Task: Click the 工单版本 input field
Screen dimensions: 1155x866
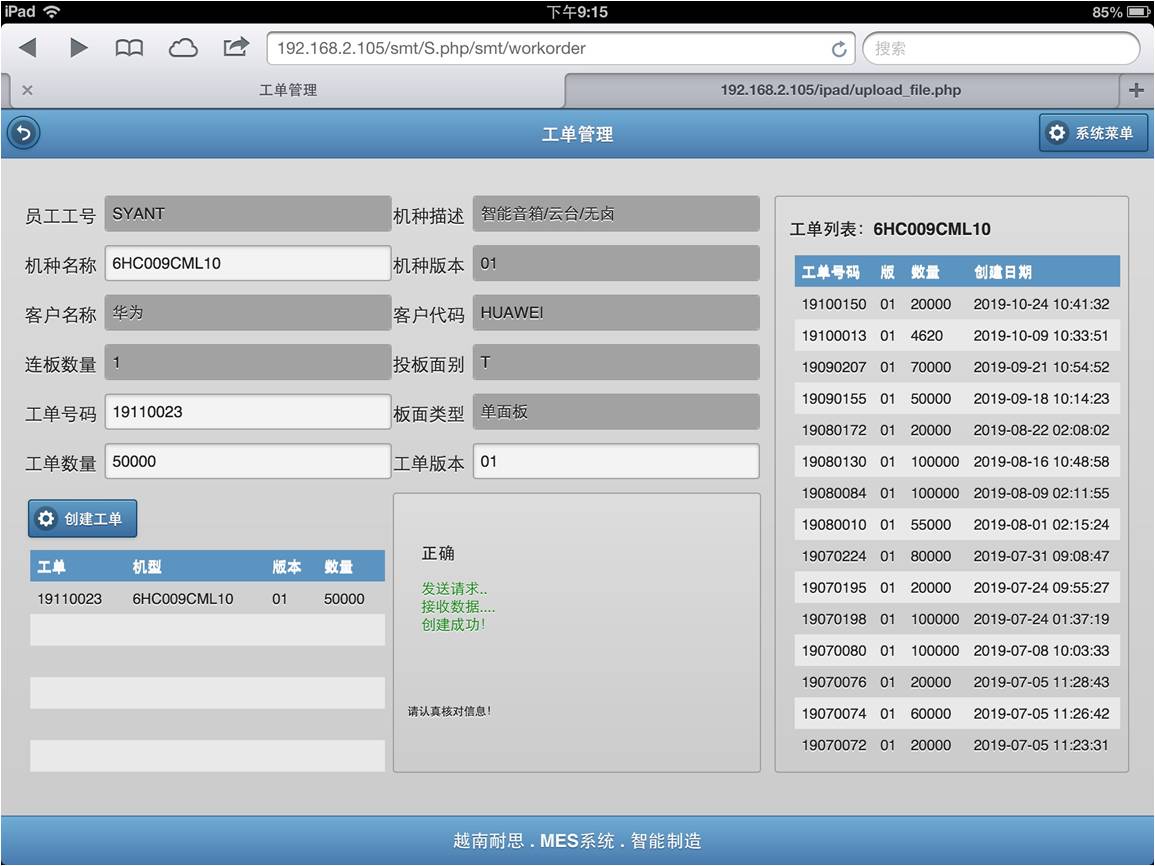Action: pos(615,462)
